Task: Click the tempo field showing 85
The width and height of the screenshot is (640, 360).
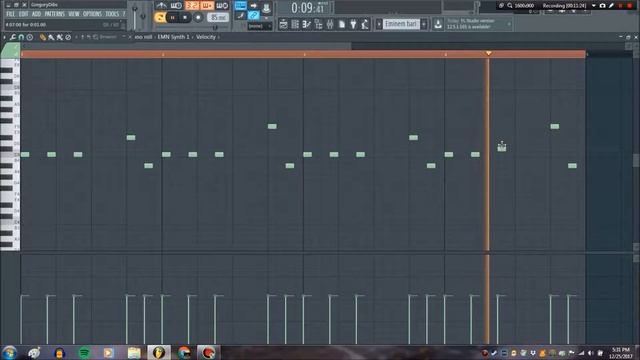Action: (218, 18)
